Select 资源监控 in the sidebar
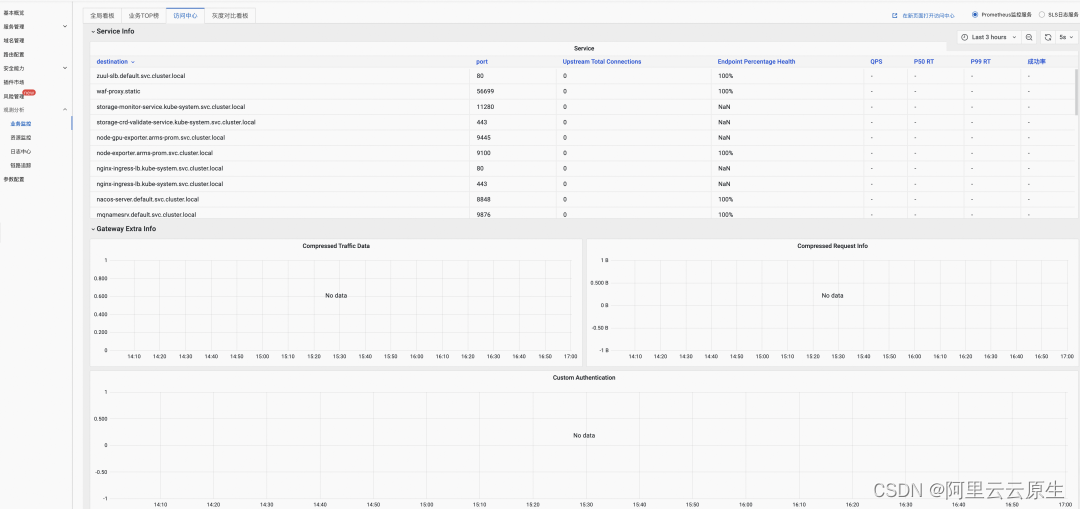Image resolution: width=1080 pixels, height=509 pixels. coord(21,138)
